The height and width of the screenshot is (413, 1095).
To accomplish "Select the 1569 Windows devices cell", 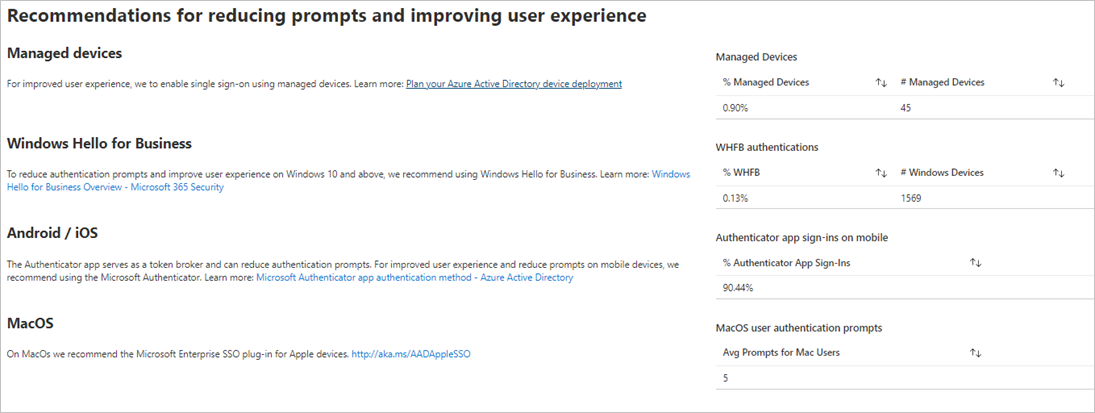I will [x=911, y=198].
